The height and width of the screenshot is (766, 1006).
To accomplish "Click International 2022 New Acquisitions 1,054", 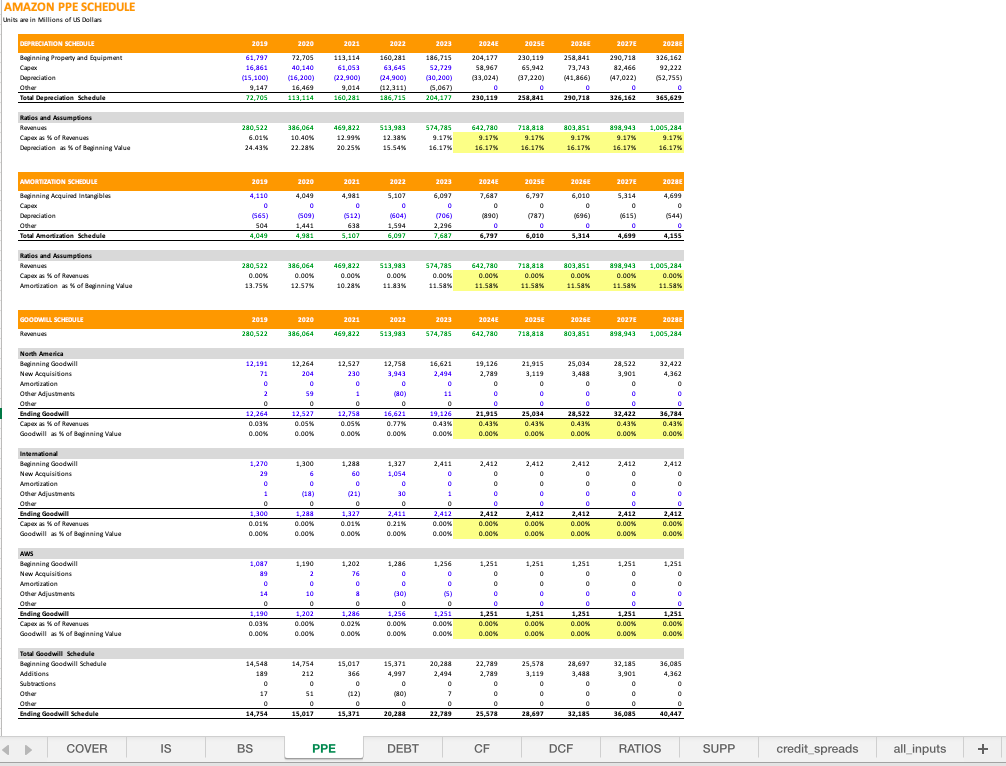I will [396, 473].
